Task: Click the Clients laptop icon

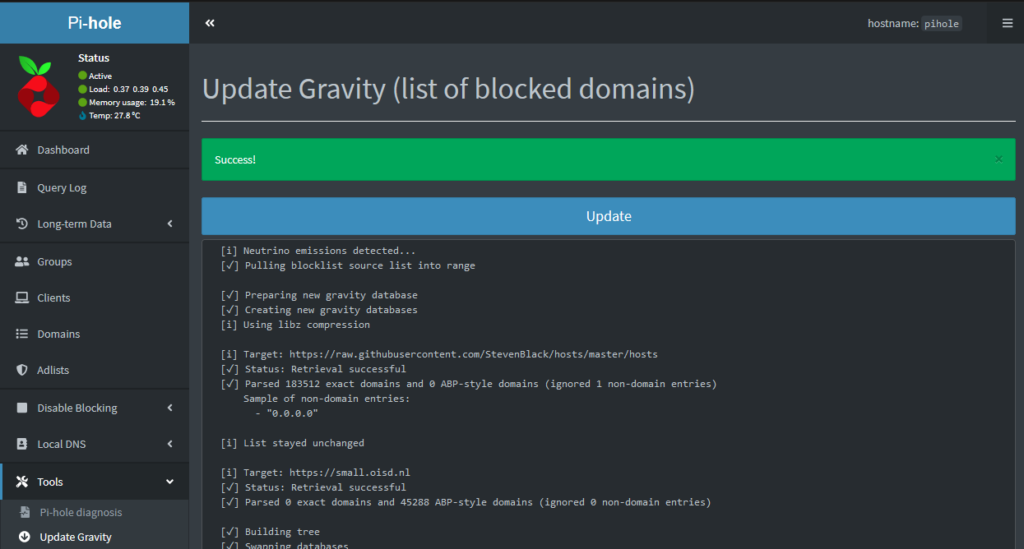Action: (x=22, y=298)
